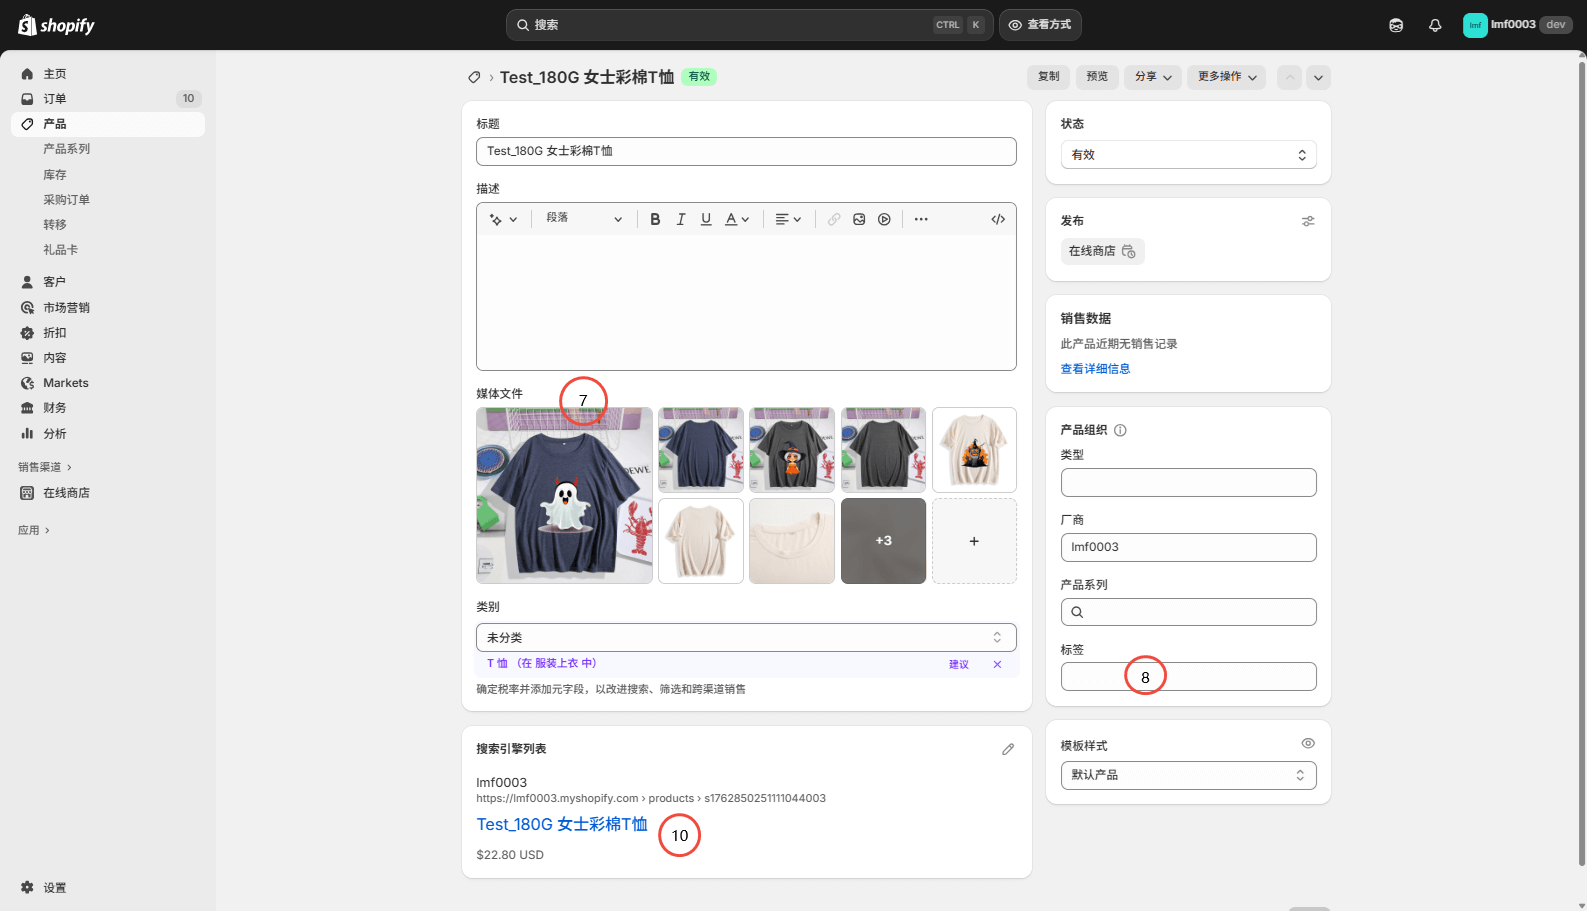Click the +3 more media thumbnail

coord(883,541)
